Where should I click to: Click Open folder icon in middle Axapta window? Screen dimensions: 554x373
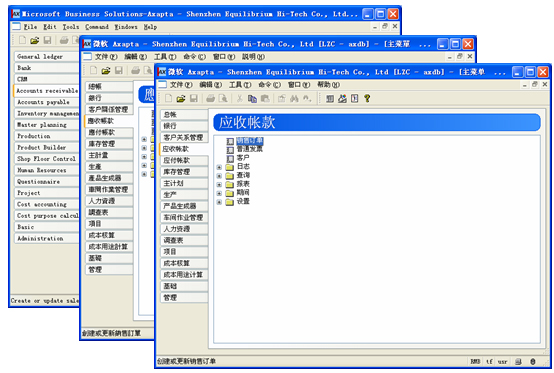coord(106,71)
